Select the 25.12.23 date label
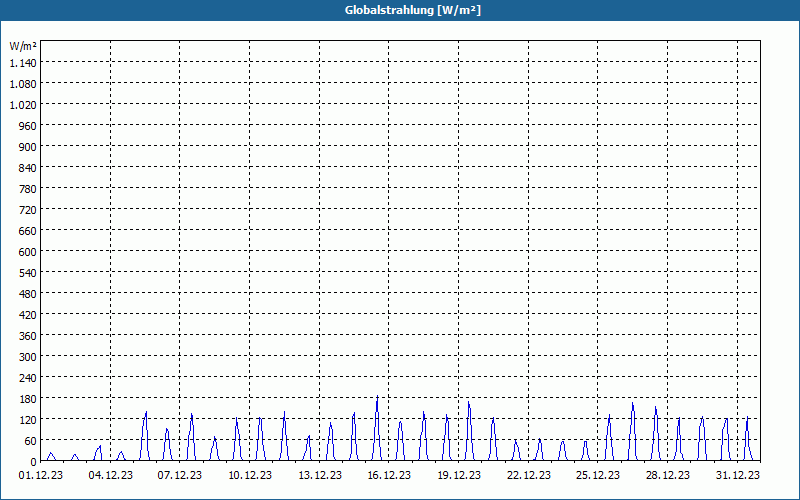This screenshot has width=800, height=500. click(x=598, y=475)
